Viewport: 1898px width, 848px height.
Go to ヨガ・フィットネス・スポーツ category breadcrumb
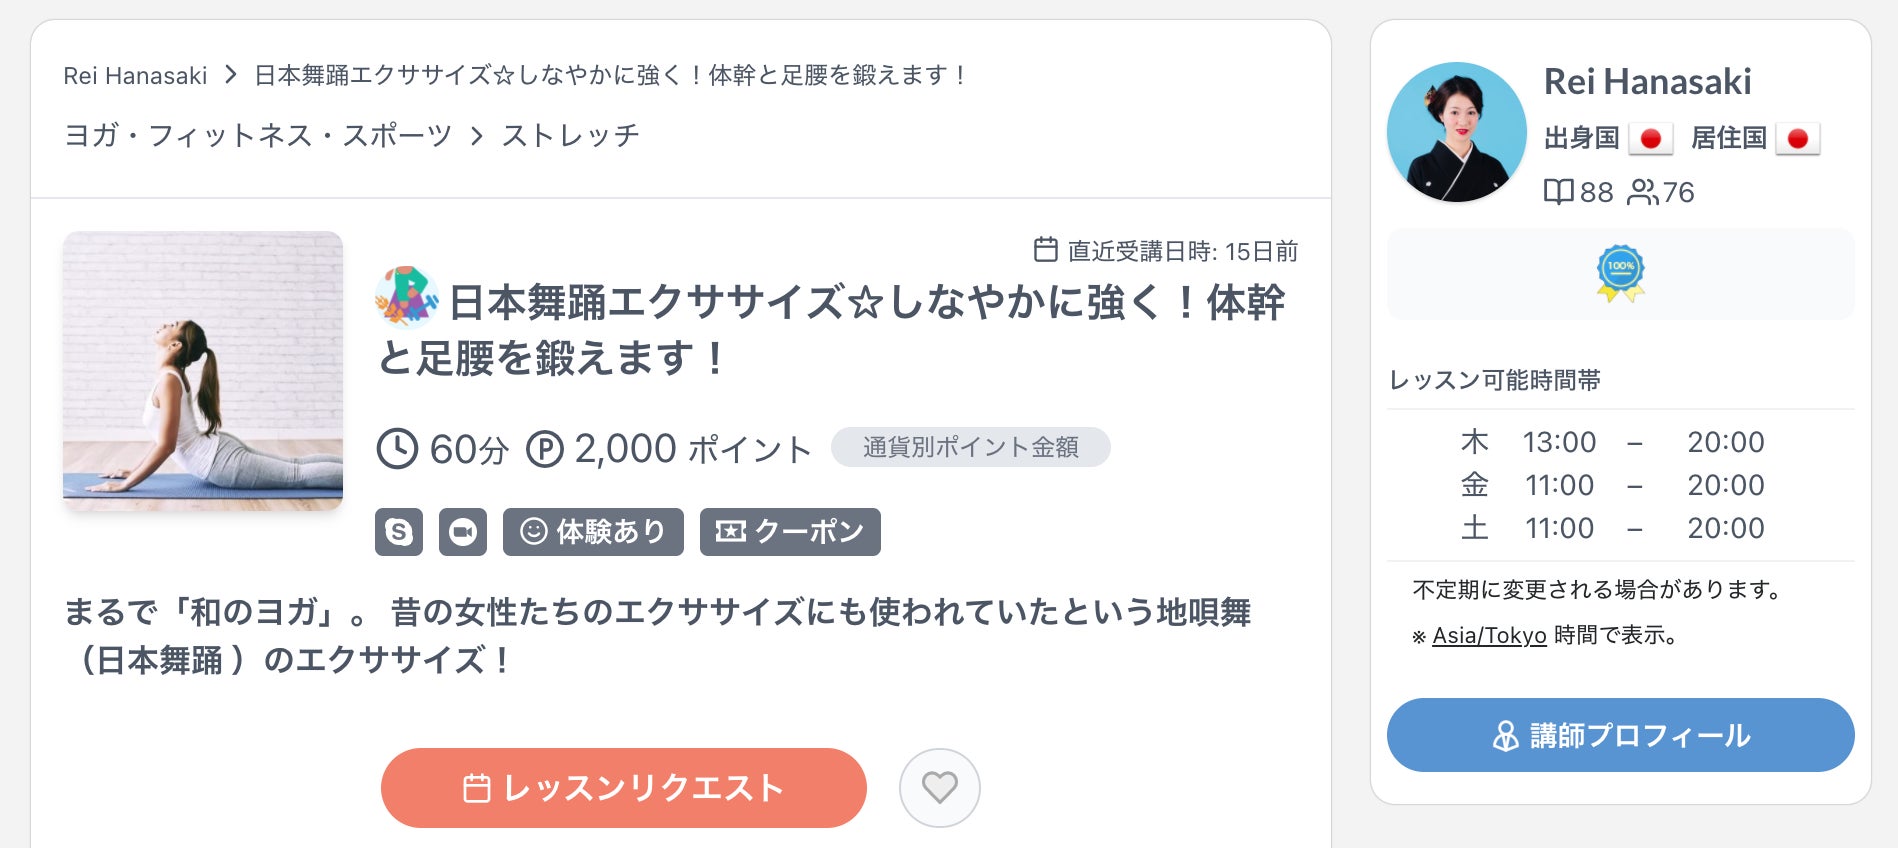(258, 135)
